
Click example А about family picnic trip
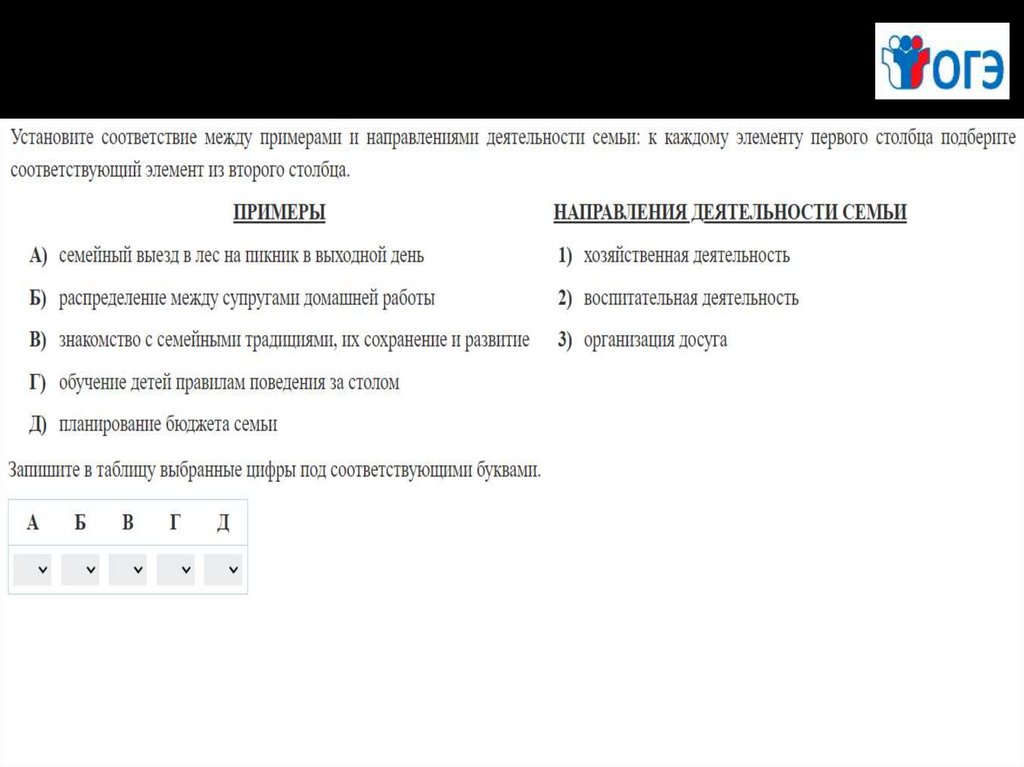(x=227, y=255)
